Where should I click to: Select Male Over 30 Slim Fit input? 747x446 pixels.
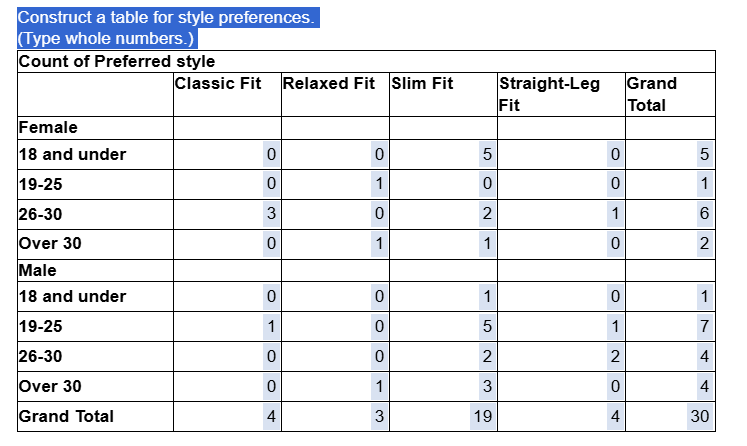pyautogui.click(x=487, y=387)
